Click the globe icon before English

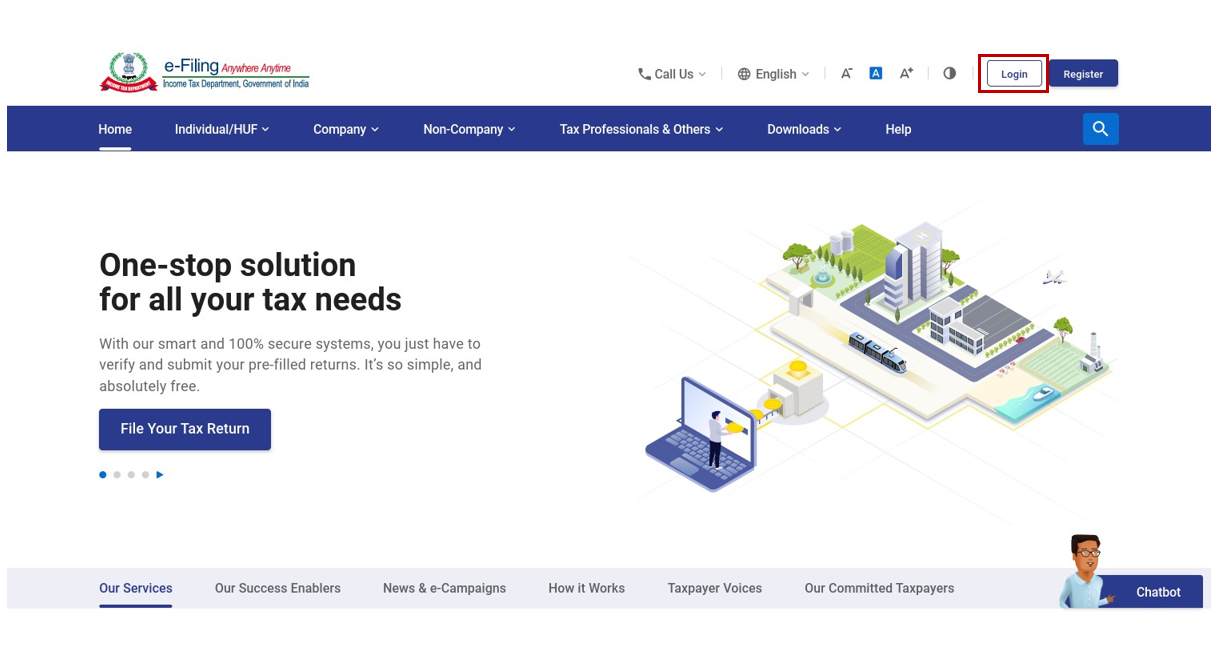tap(743, 73)
